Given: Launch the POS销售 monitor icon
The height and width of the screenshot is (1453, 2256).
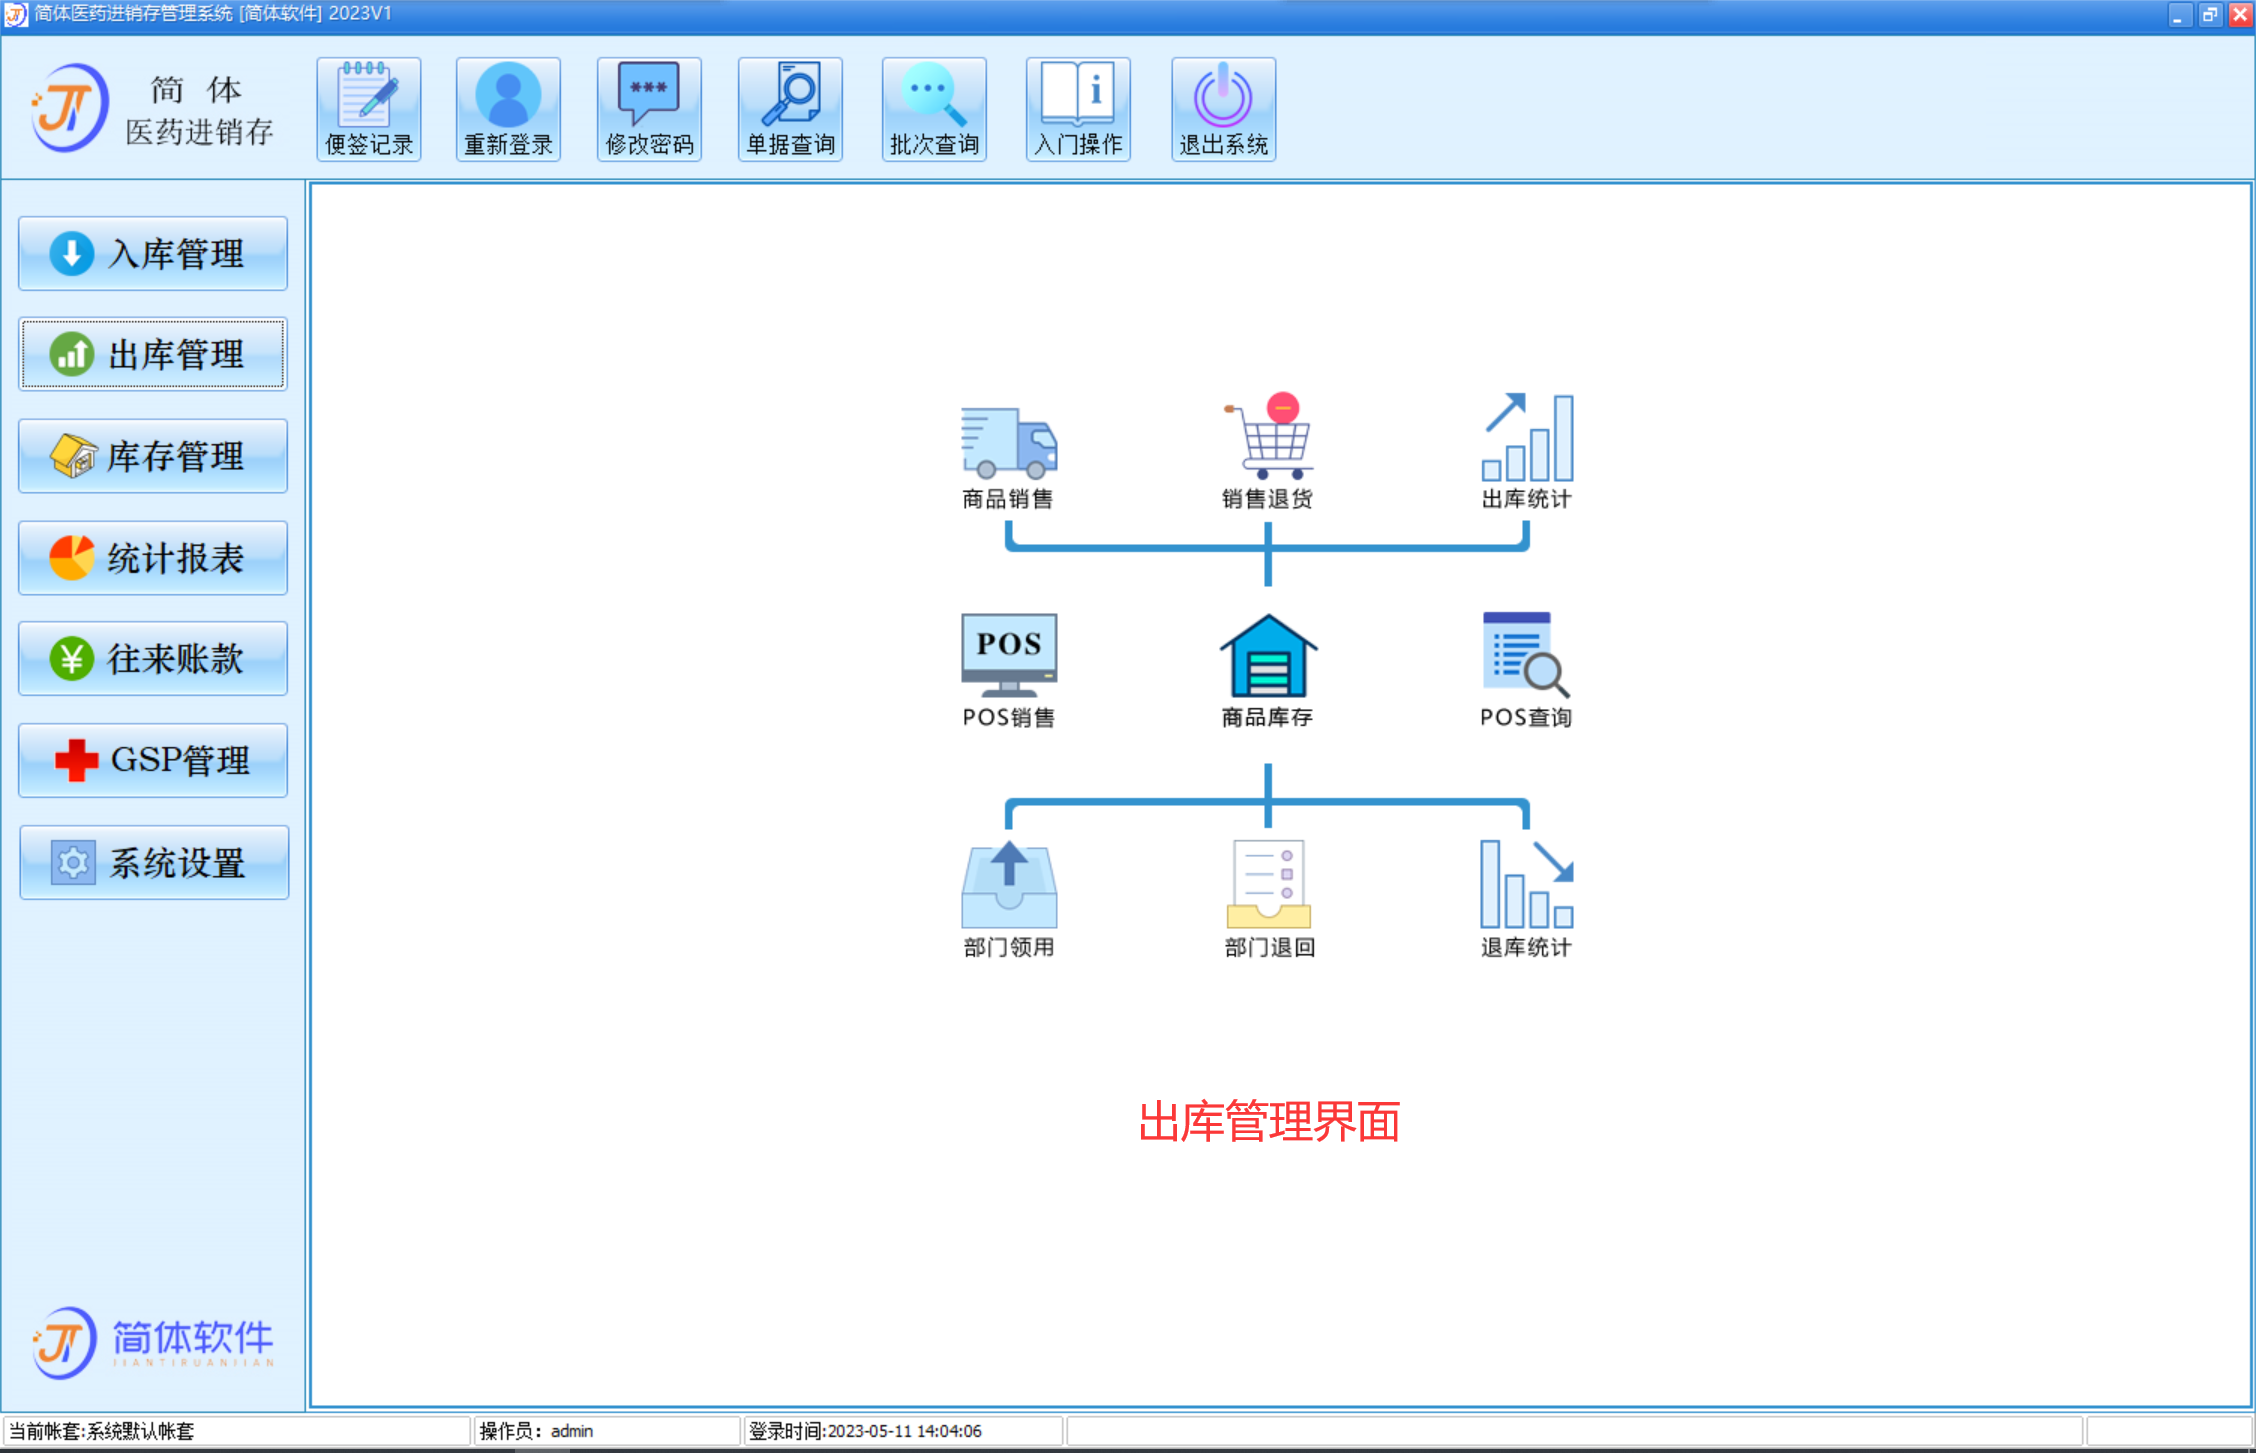Looking at the screenshot, I should click(x=1008, y=671).
